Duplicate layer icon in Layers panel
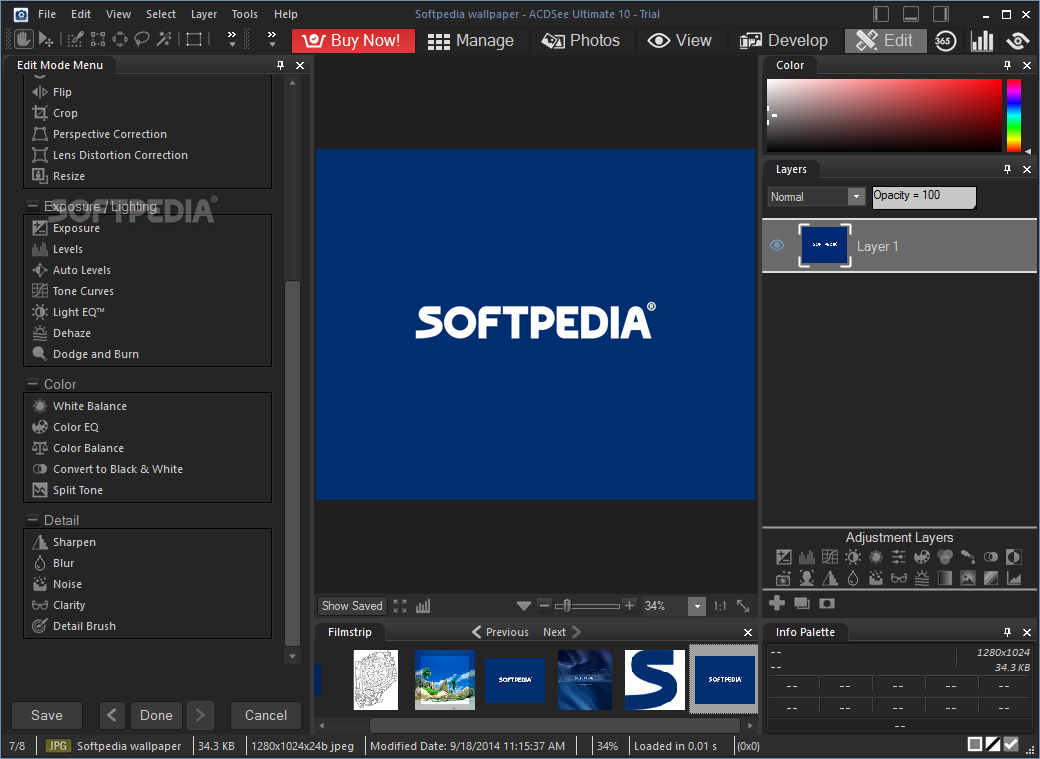Screen dimensions: 1040x759 point(802,603)
